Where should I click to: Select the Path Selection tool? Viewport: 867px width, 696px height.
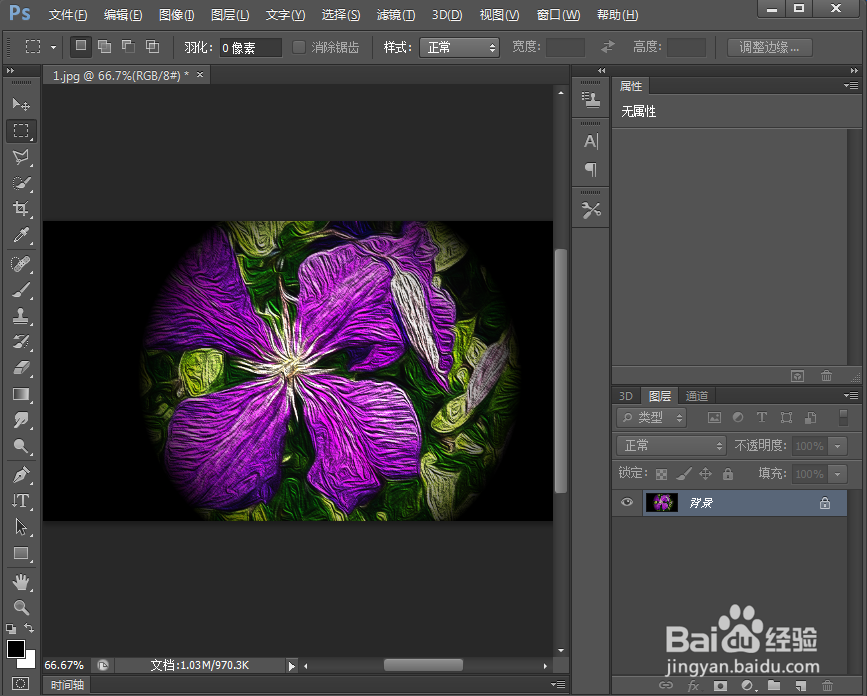[21, 527]
